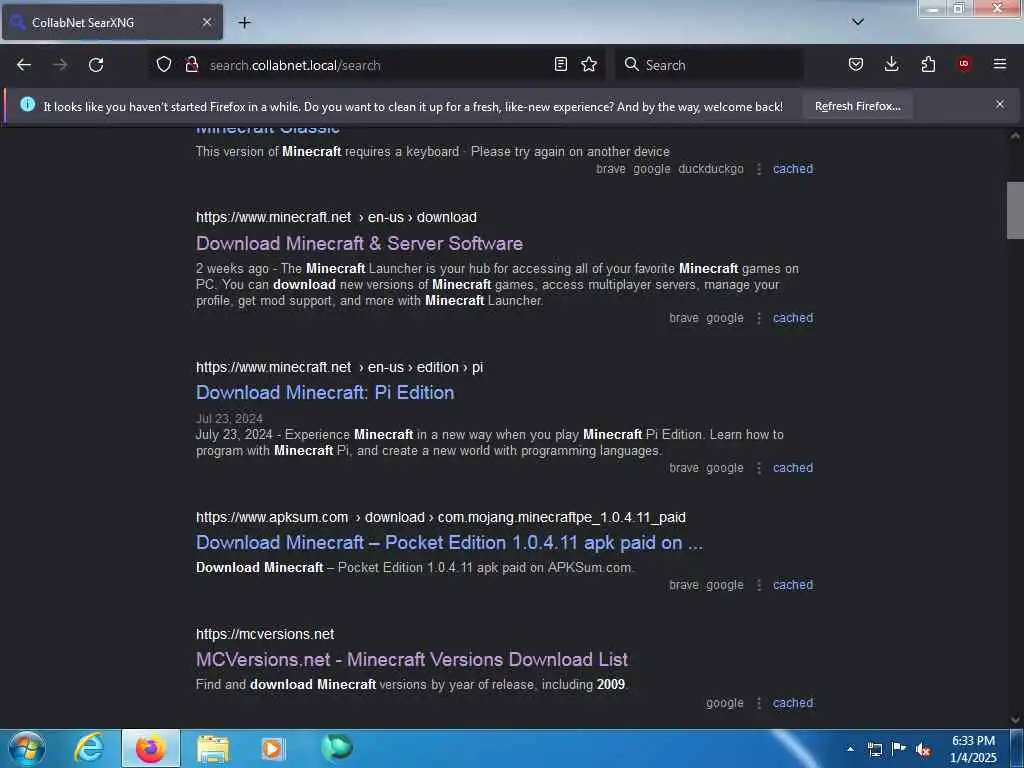
Task: Open the Action Center flag icon
Action: click(899, 749)
